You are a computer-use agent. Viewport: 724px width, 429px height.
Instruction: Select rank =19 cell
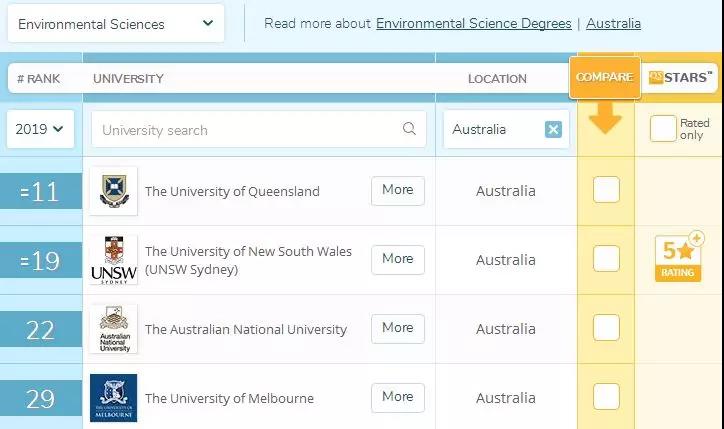click(41, 260)
